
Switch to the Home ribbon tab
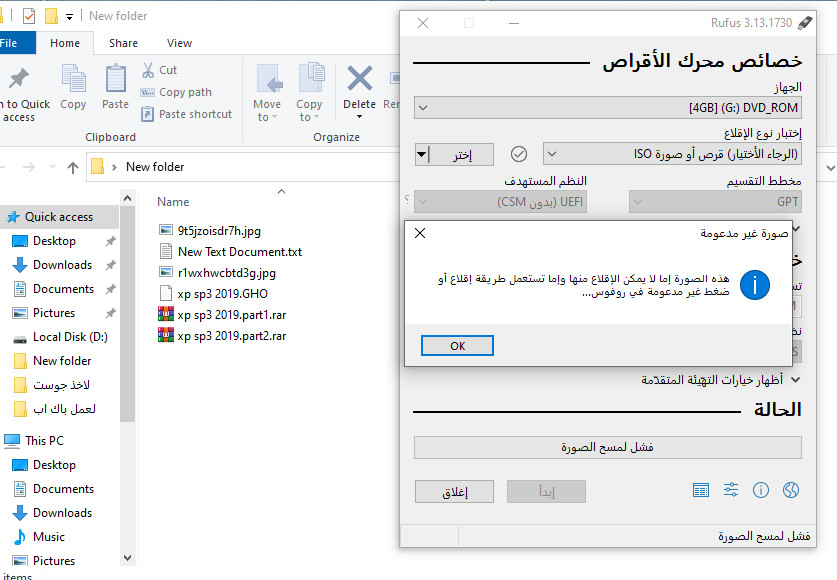click(x=65, y=43)
